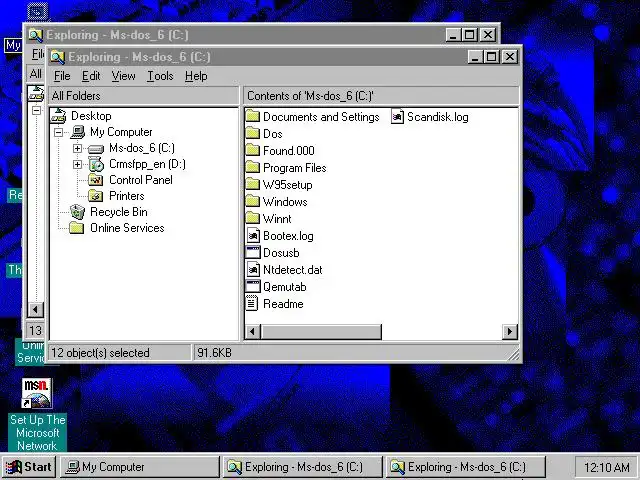Open the Control Panel folder icon
The image size is (640, 480).
96,180
